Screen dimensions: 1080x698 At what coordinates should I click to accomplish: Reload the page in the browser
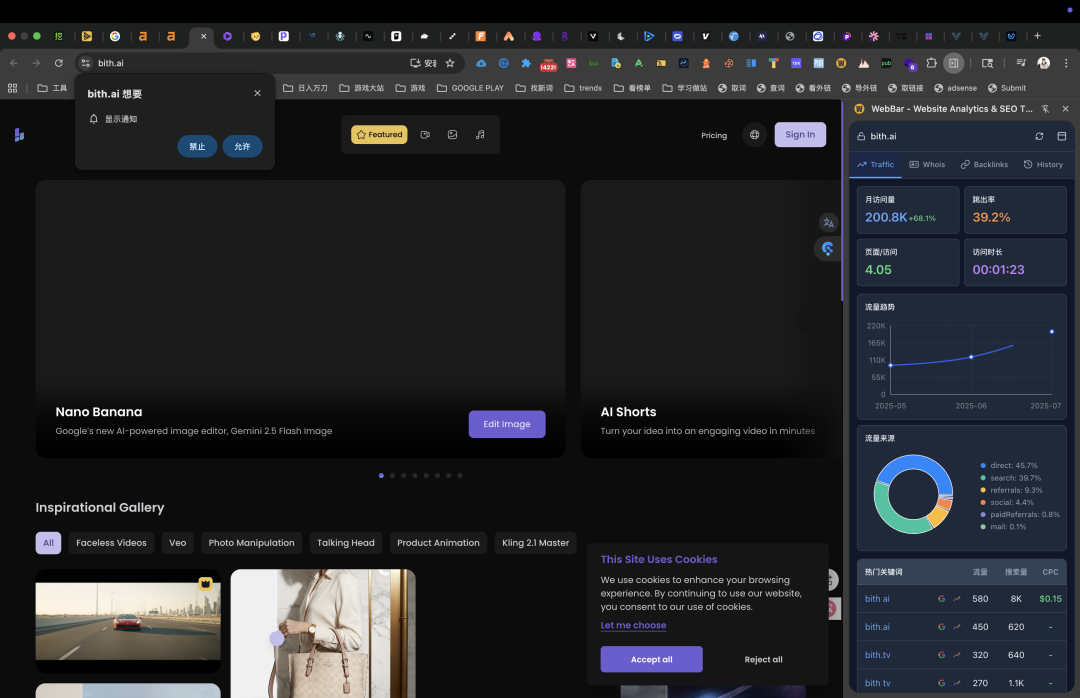(59, 63)
